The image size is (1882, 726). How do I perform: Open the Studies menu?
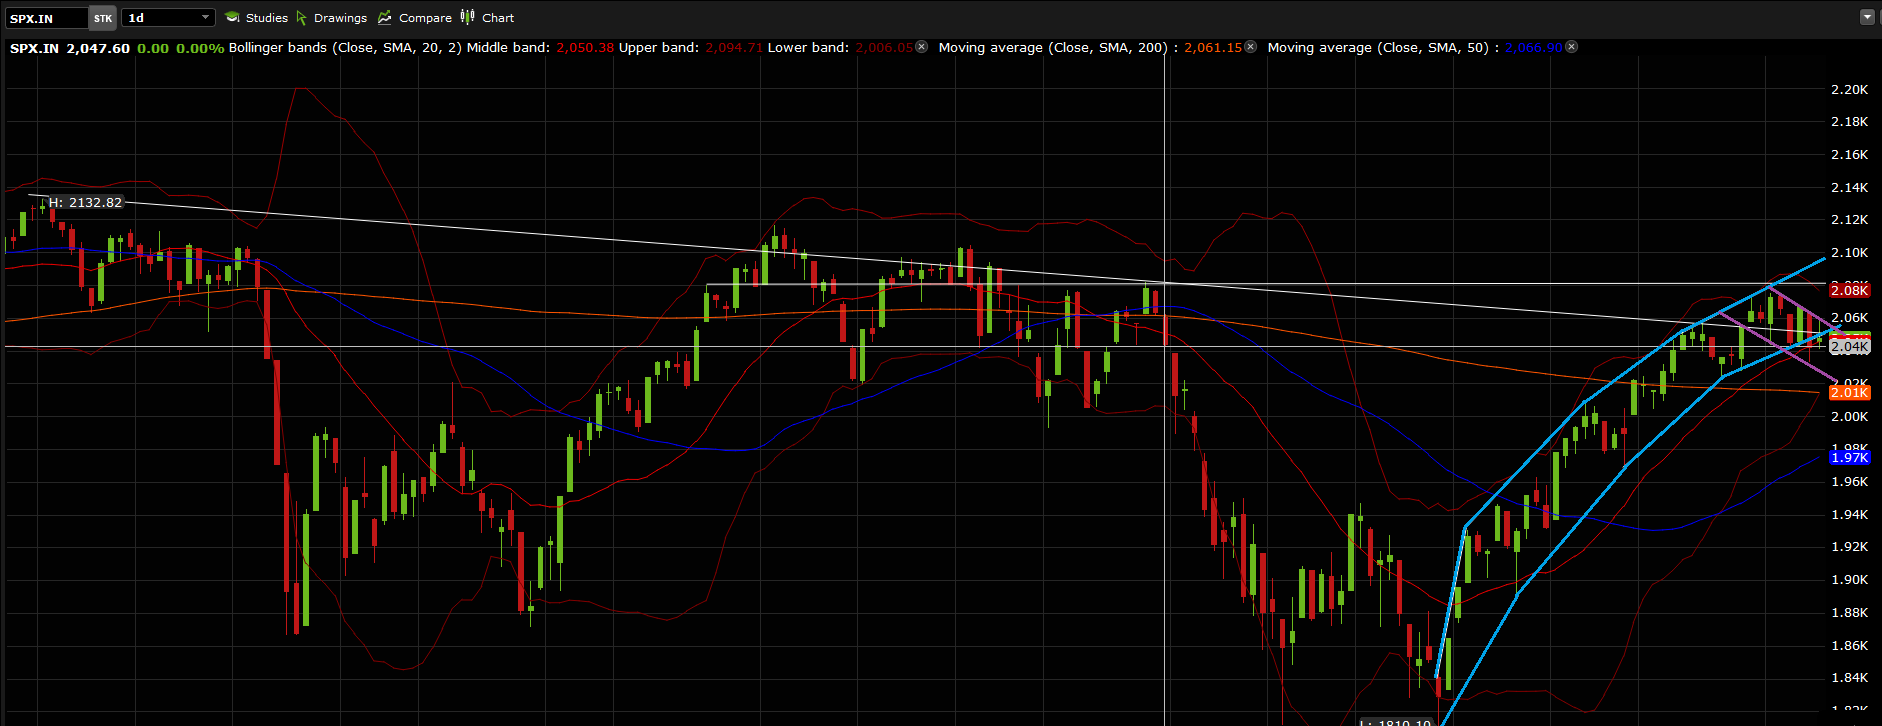(x=266, y=18)
